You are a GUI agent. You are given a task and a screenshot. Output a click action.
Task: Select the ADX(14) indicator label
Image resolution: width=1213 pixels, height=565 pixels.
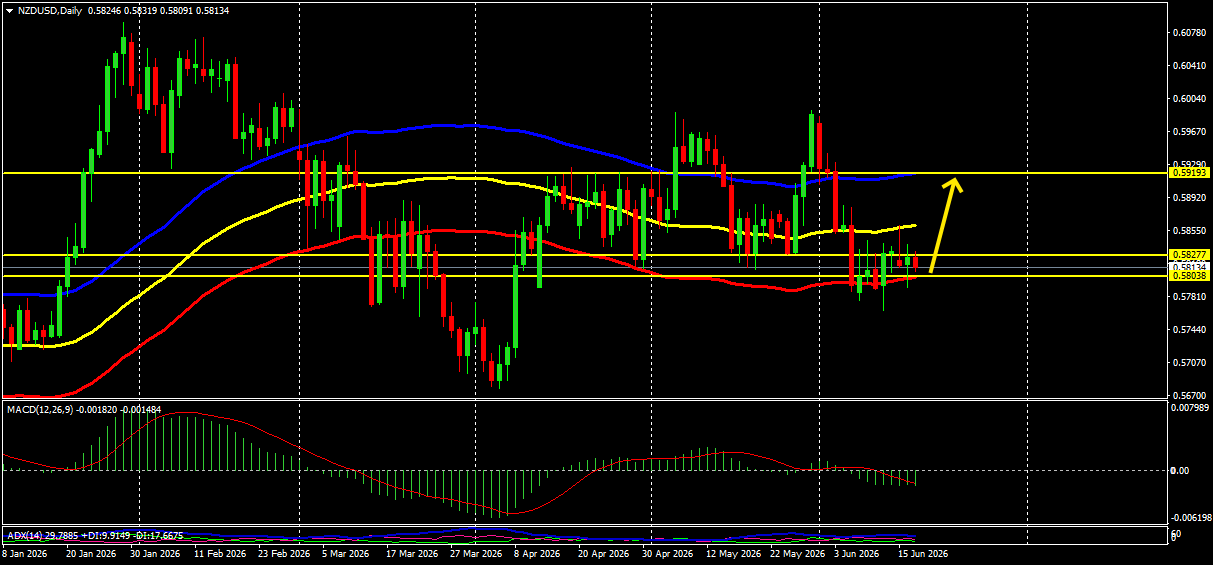click(25, 536)
